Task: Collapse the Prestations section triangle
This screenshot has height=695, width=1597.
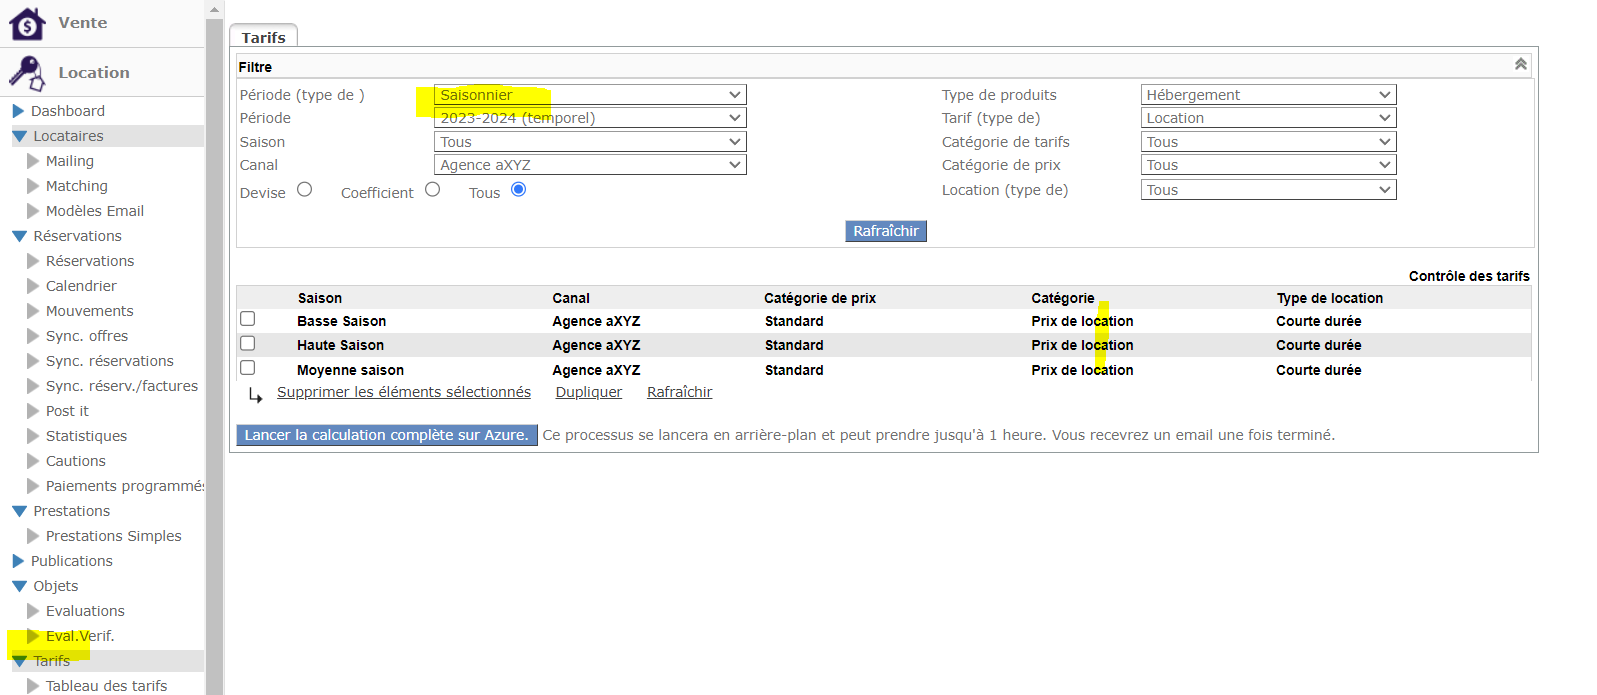Action: tap(19, 511)
